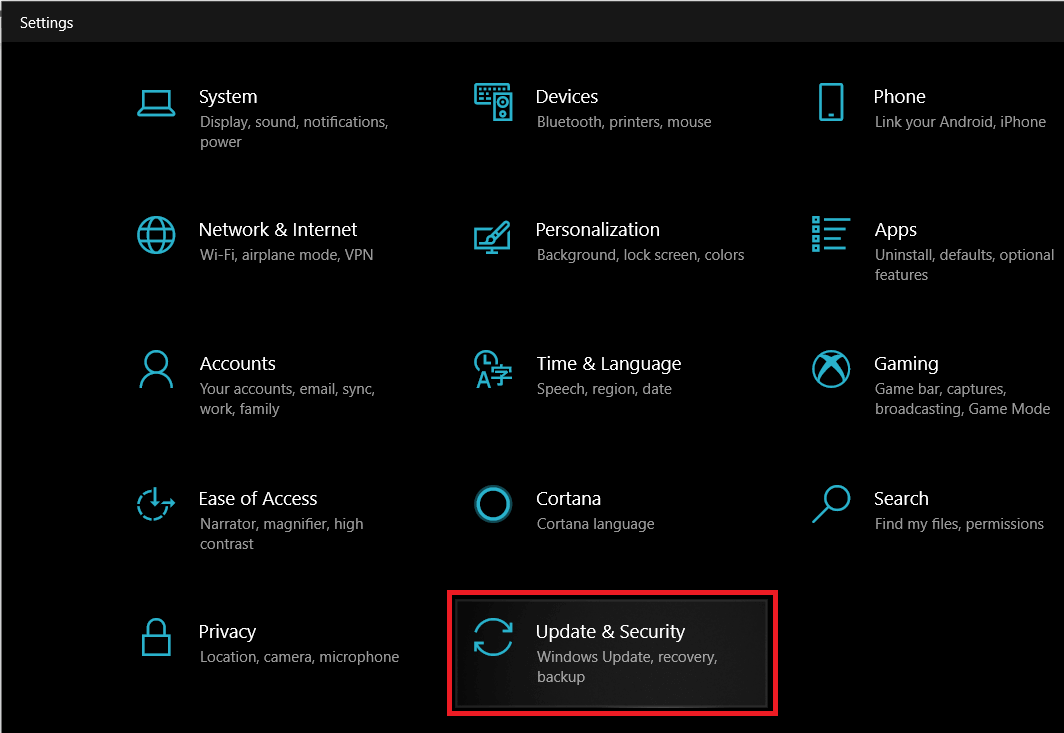The image size is (1064, 733).
Task: Click the Search magnifier icon
Action: click(x=831, y=504)
